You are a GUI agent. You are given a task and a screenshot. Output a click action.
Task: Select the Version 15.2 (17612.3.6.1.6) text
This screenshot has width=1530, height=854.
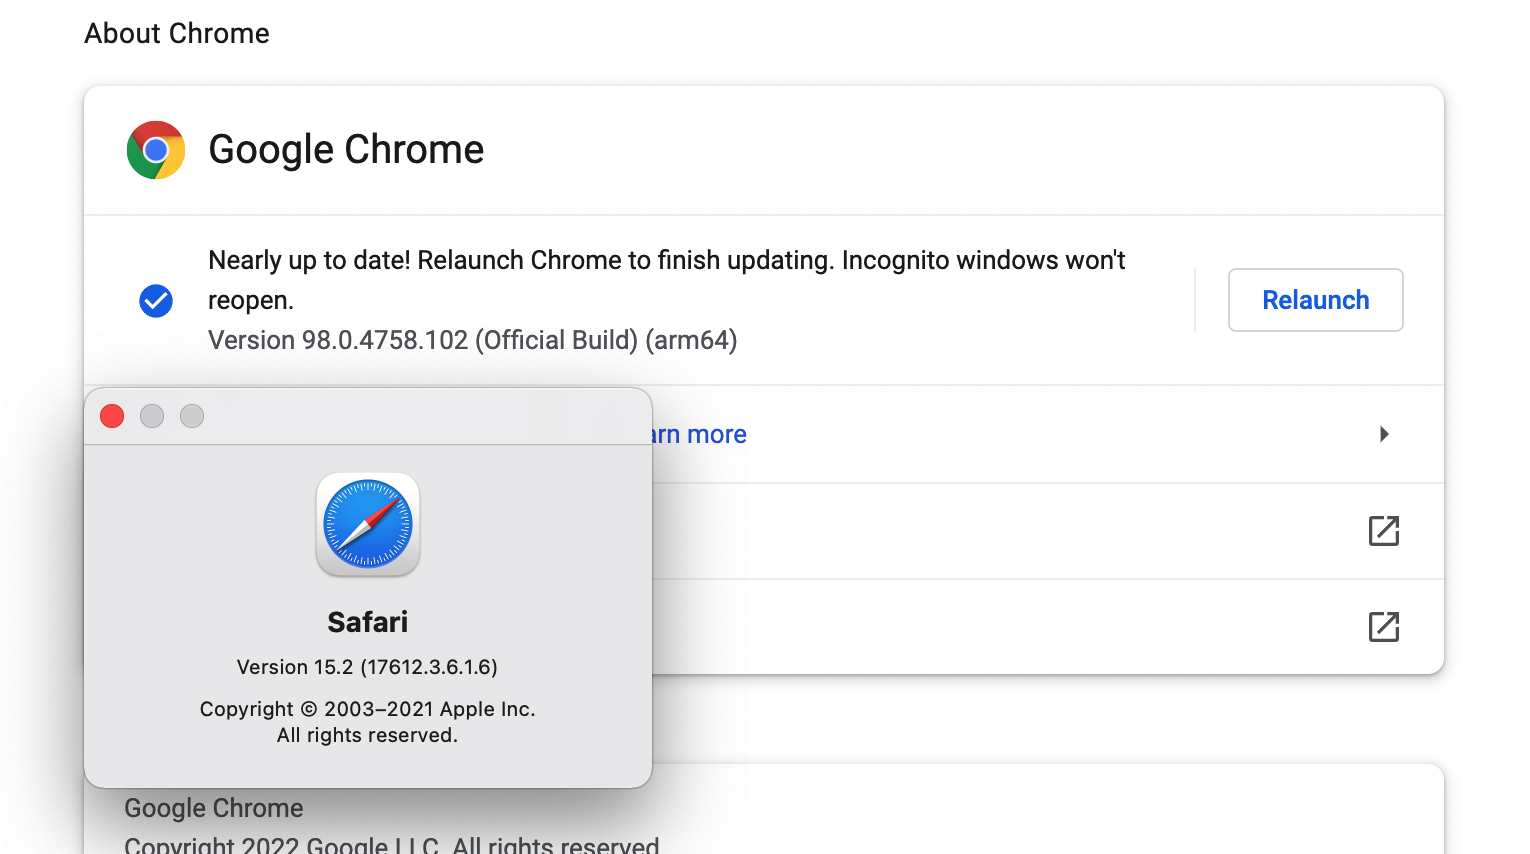pyautogui.click(x=367, y=667)
